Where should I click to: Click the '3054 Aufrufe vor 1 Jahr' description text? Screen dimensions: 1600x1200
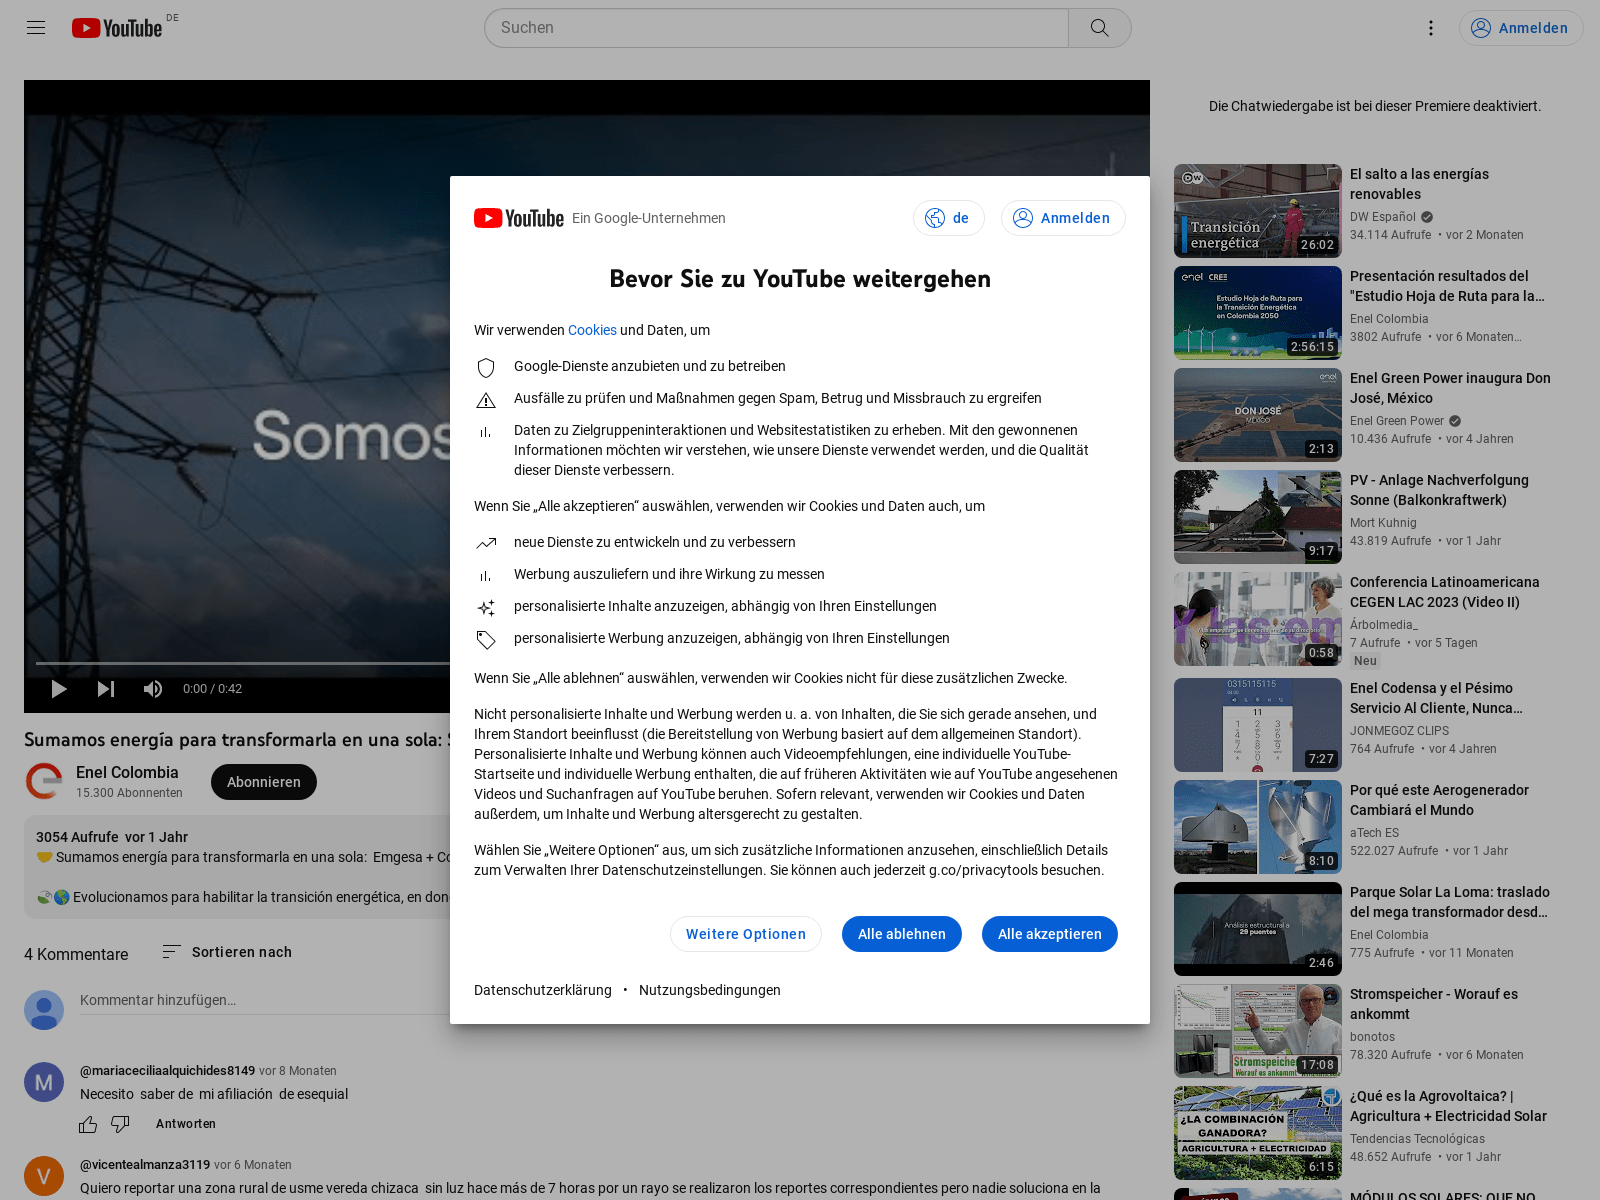(112, 837)
